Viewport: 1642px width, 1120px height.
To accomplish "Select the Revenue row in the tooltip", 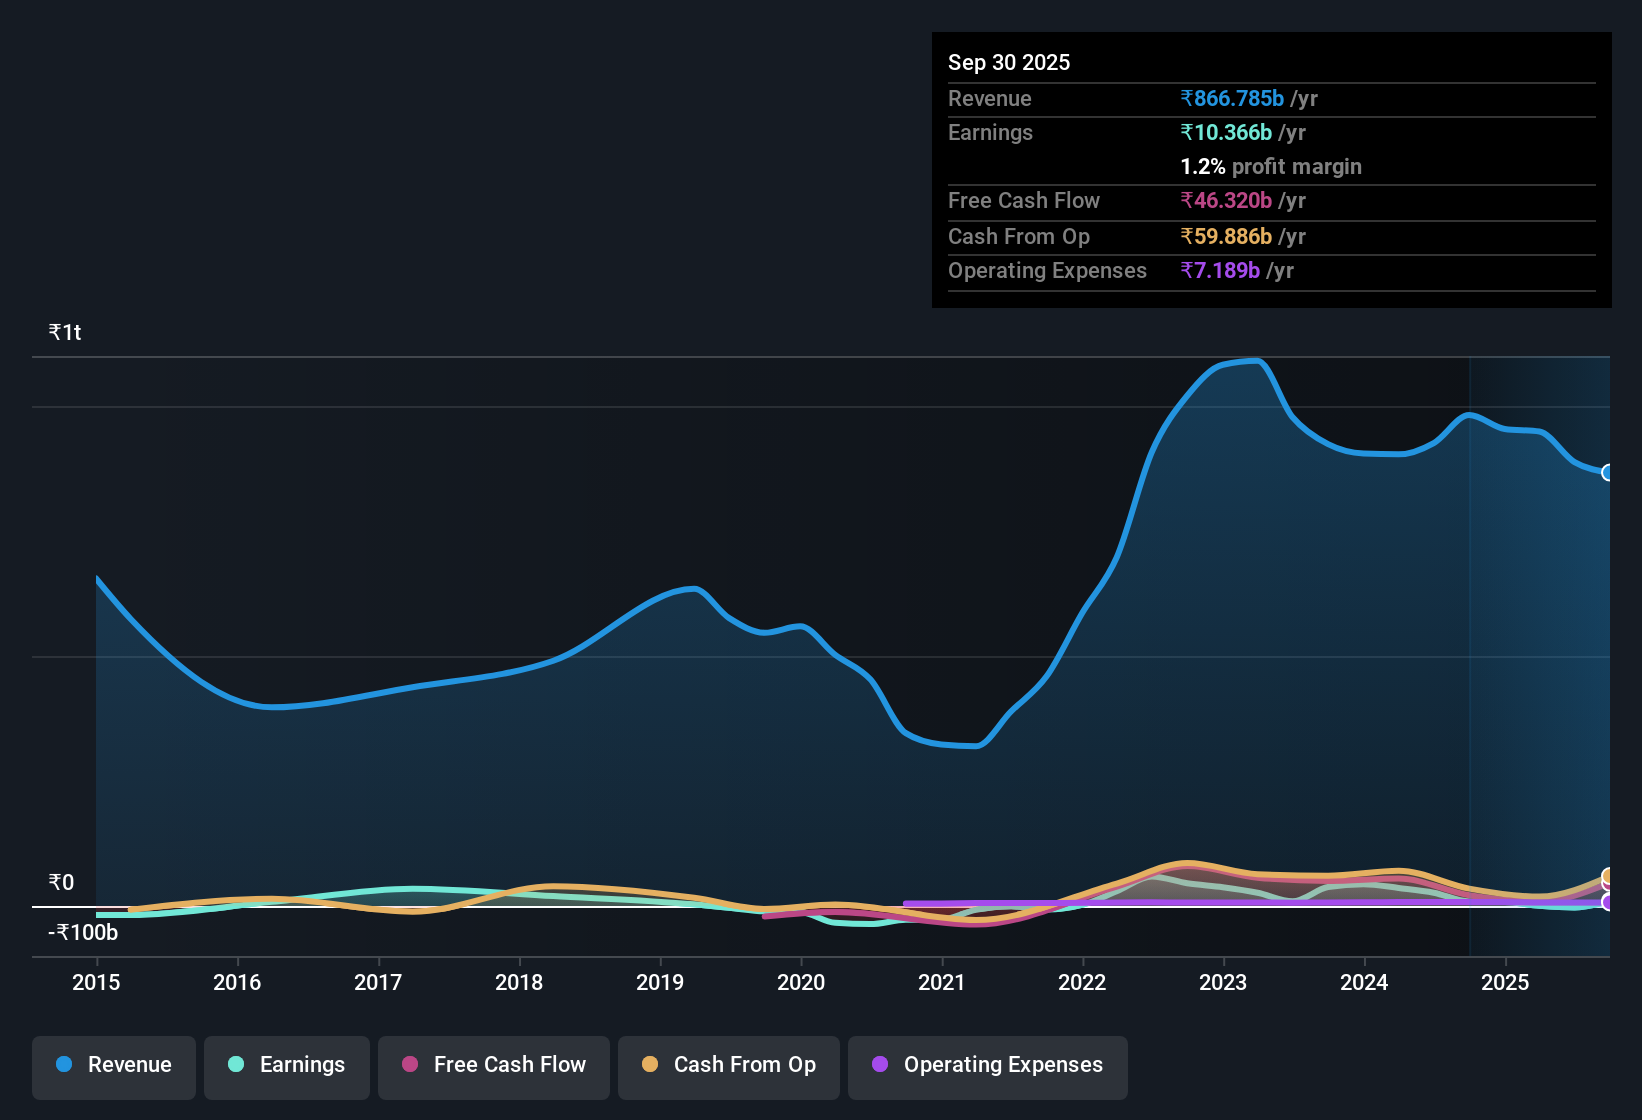I will (1270, 98).
